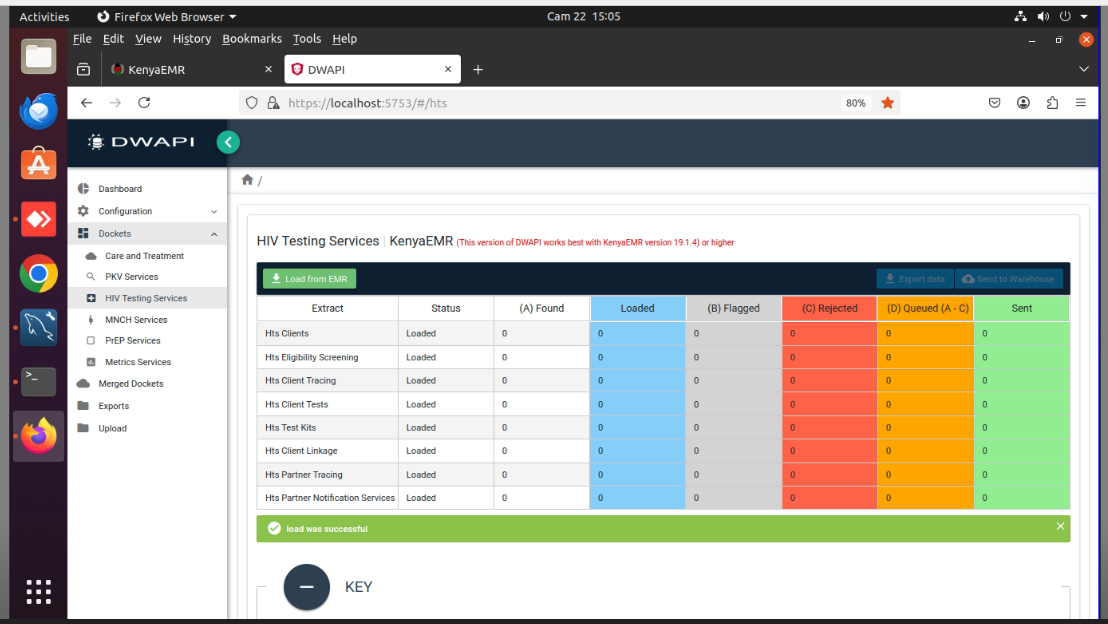Open Firefox hamburger application menu

1080,103
